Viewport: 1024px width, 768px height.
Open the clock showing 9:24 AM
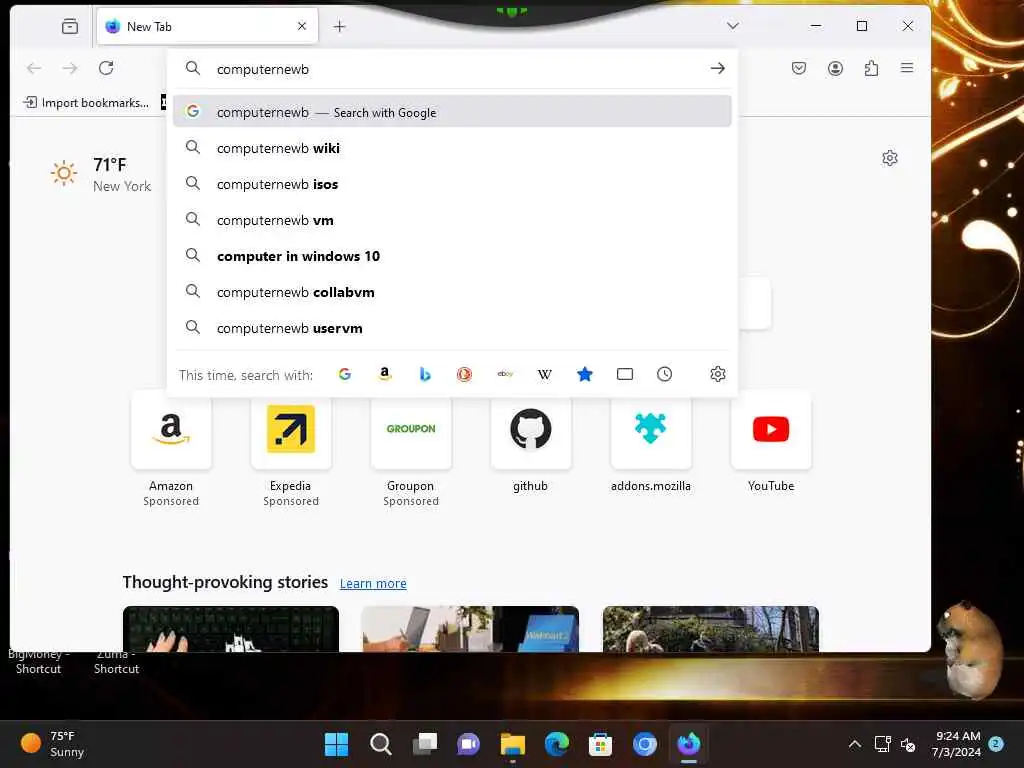click(956, 744)
